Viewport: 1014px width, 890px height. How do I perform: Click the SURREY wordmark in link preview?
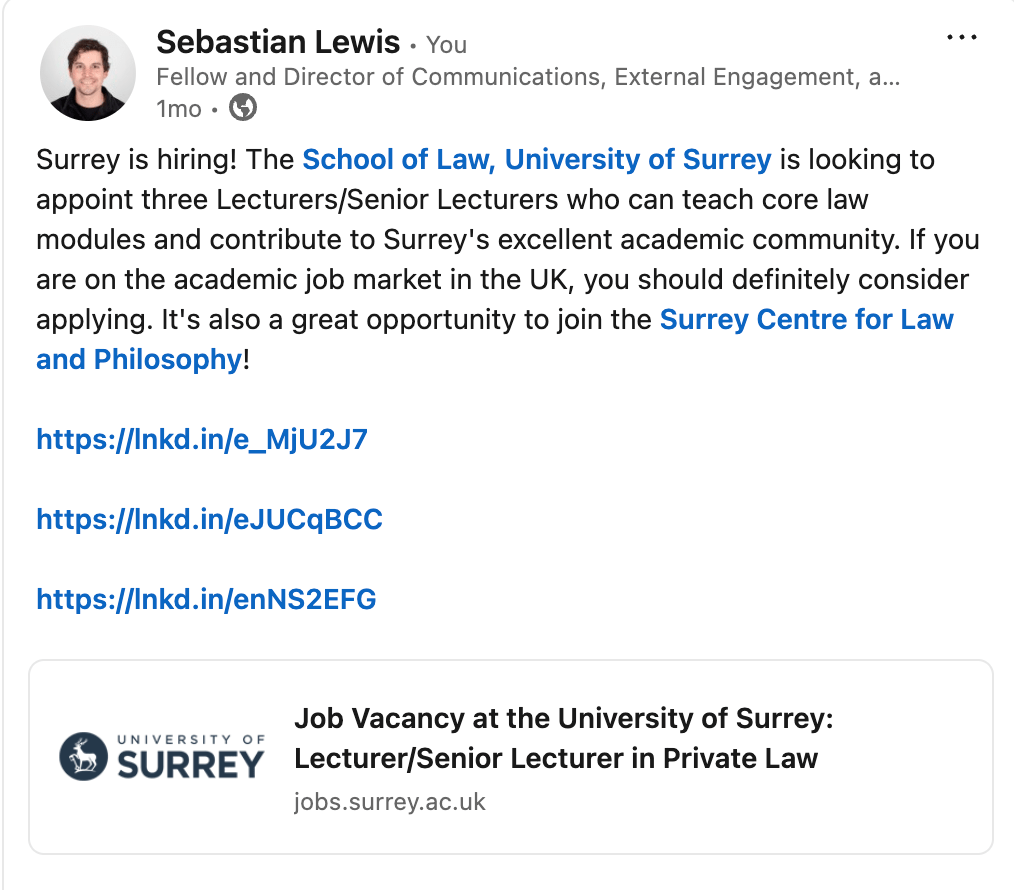pyautogui.click(x=192, y=765)
